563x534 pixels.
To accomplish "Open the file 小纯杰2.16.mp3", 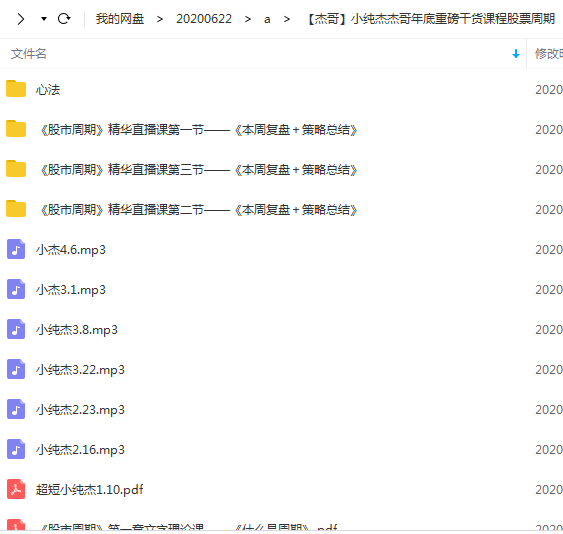I will (80, 450).
